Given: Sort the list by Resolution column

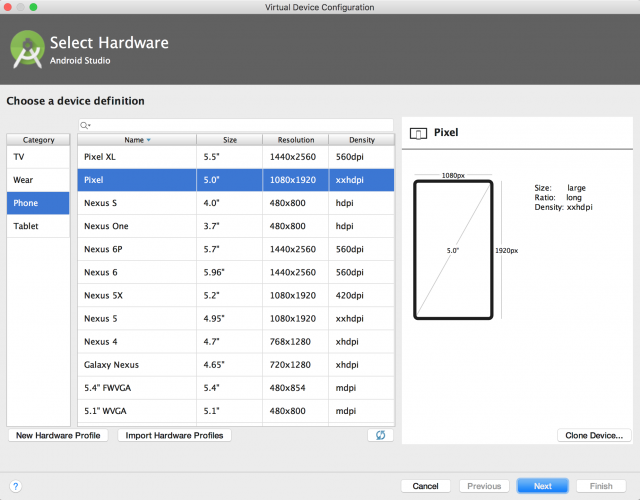Looking at the screenshot, I should (296, 140).
